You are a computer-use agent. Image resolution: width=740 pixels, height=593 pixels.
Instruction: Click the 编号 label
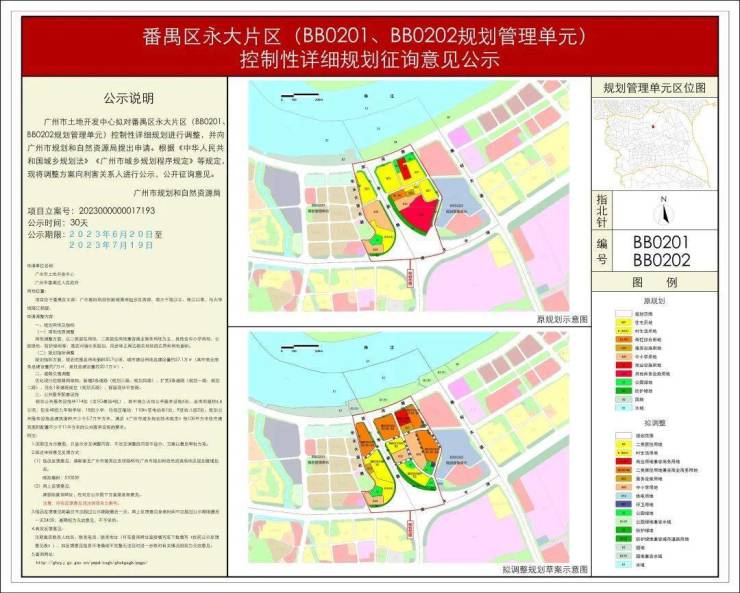pyautogui.click(x=602, y=251)
